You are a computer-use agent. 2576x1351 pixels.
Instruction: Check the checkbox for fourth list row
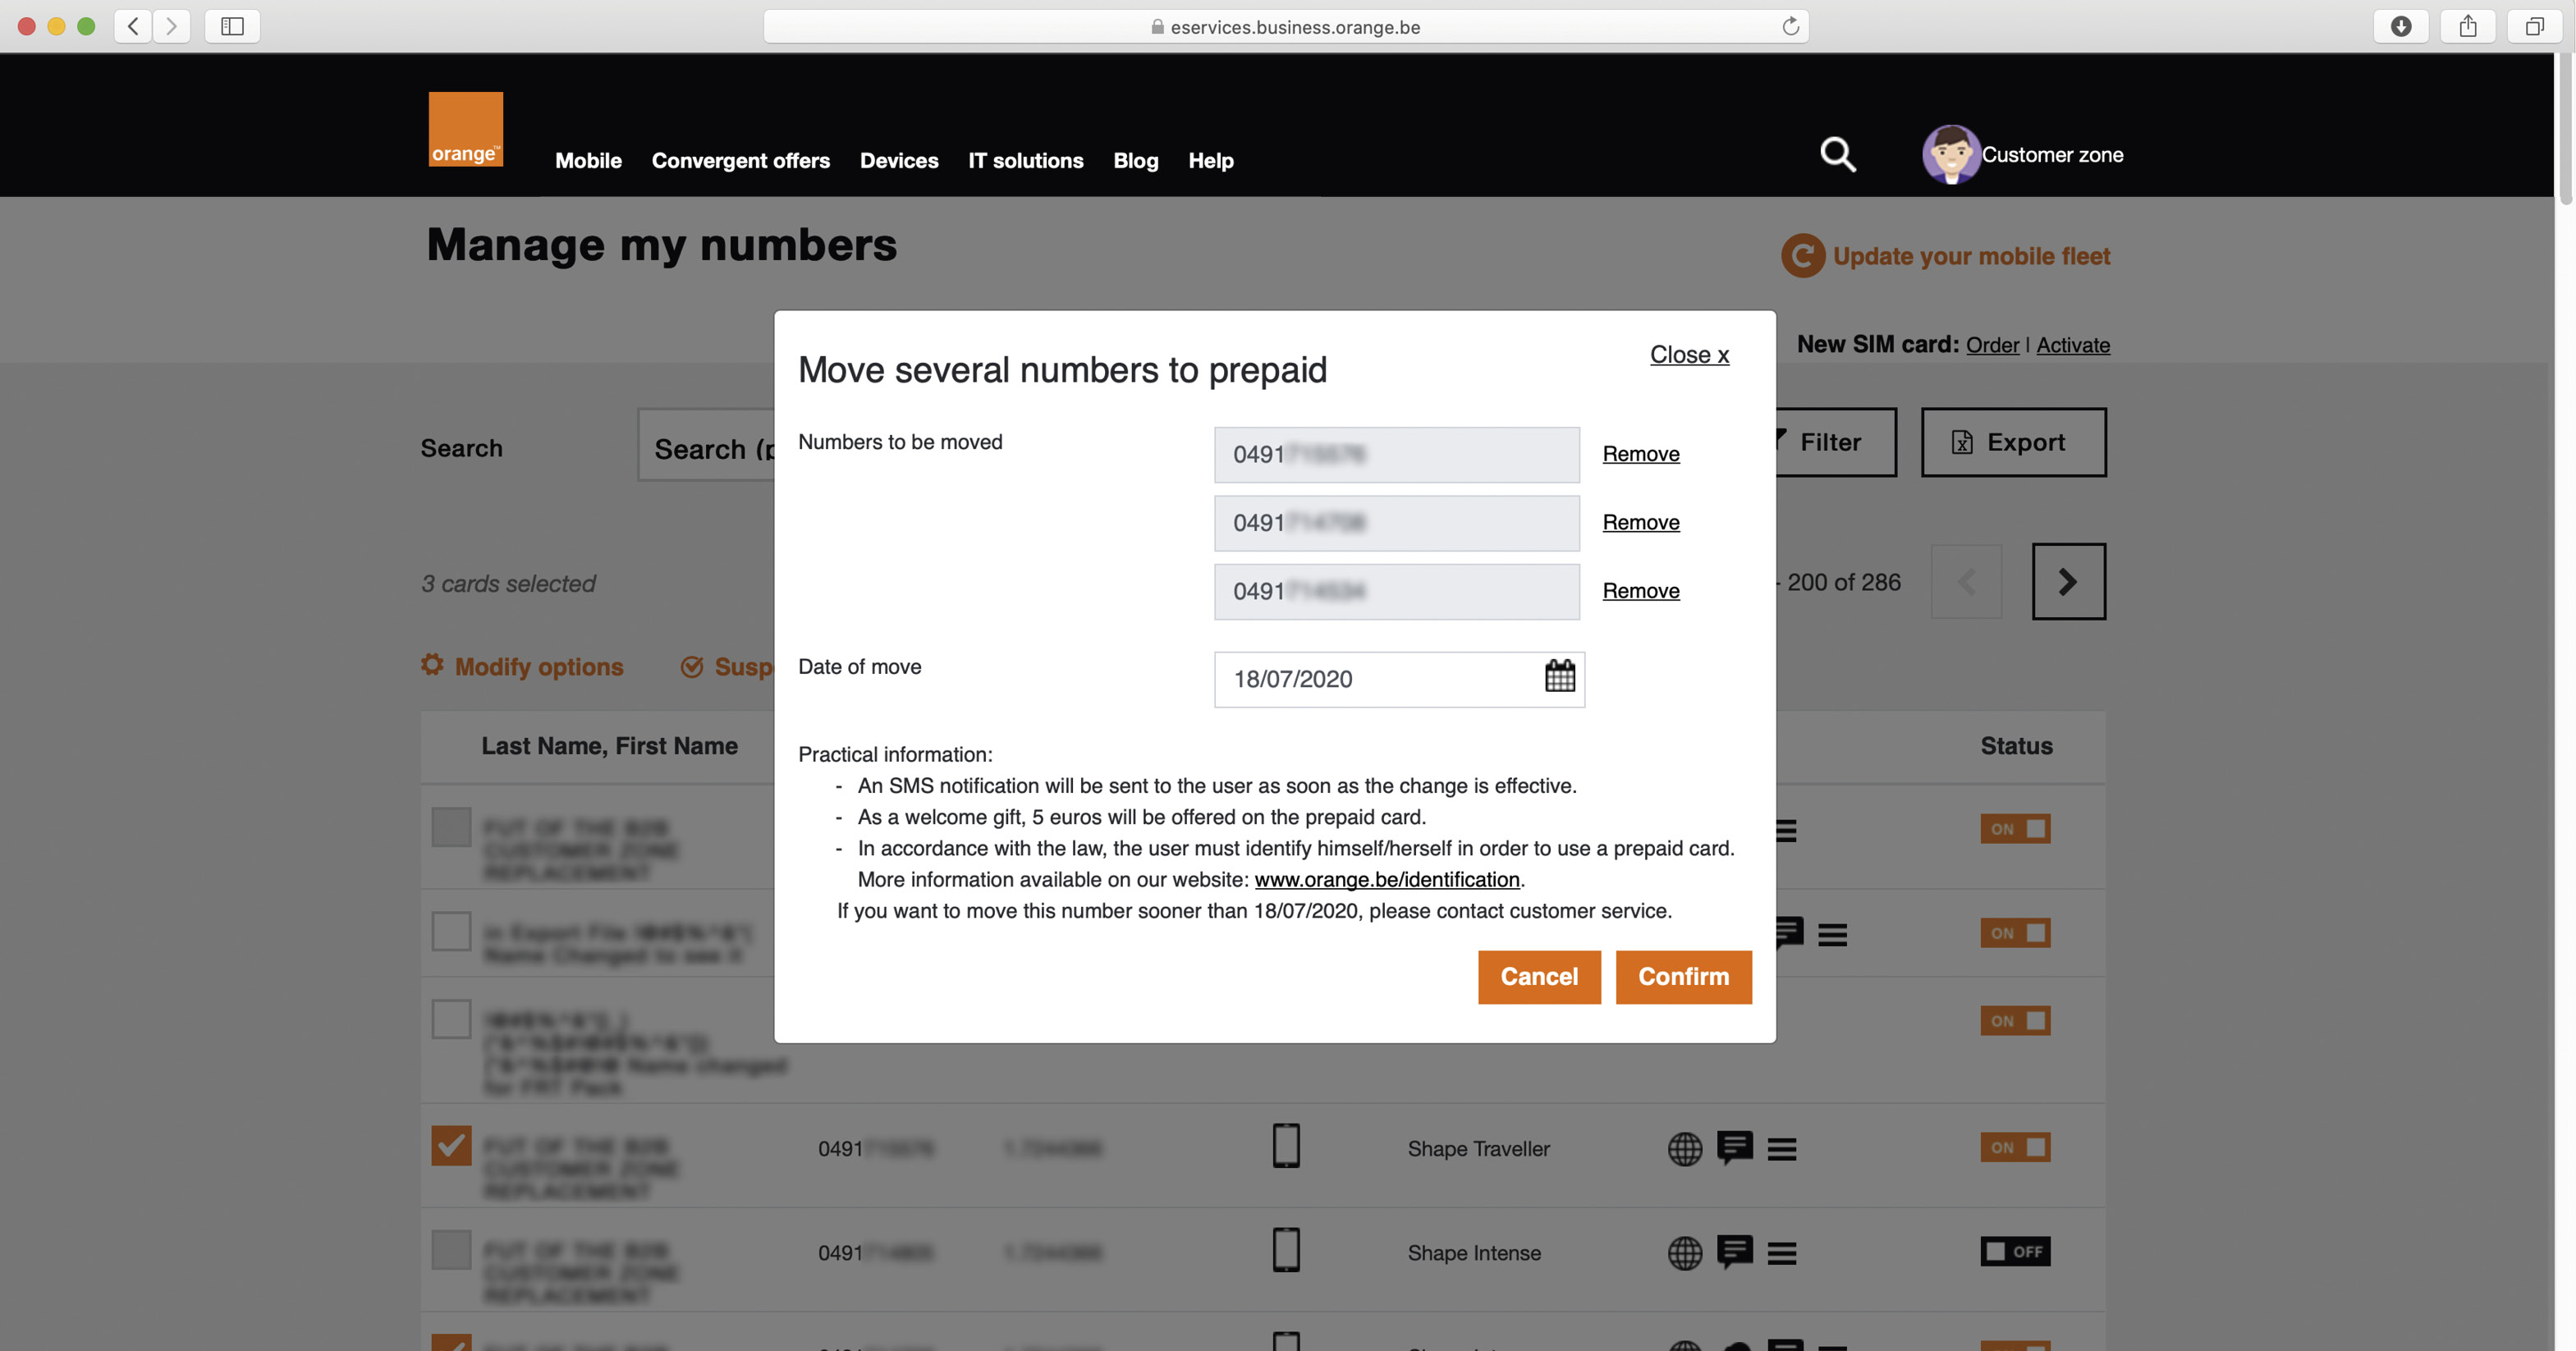(x=450, y=1145)
